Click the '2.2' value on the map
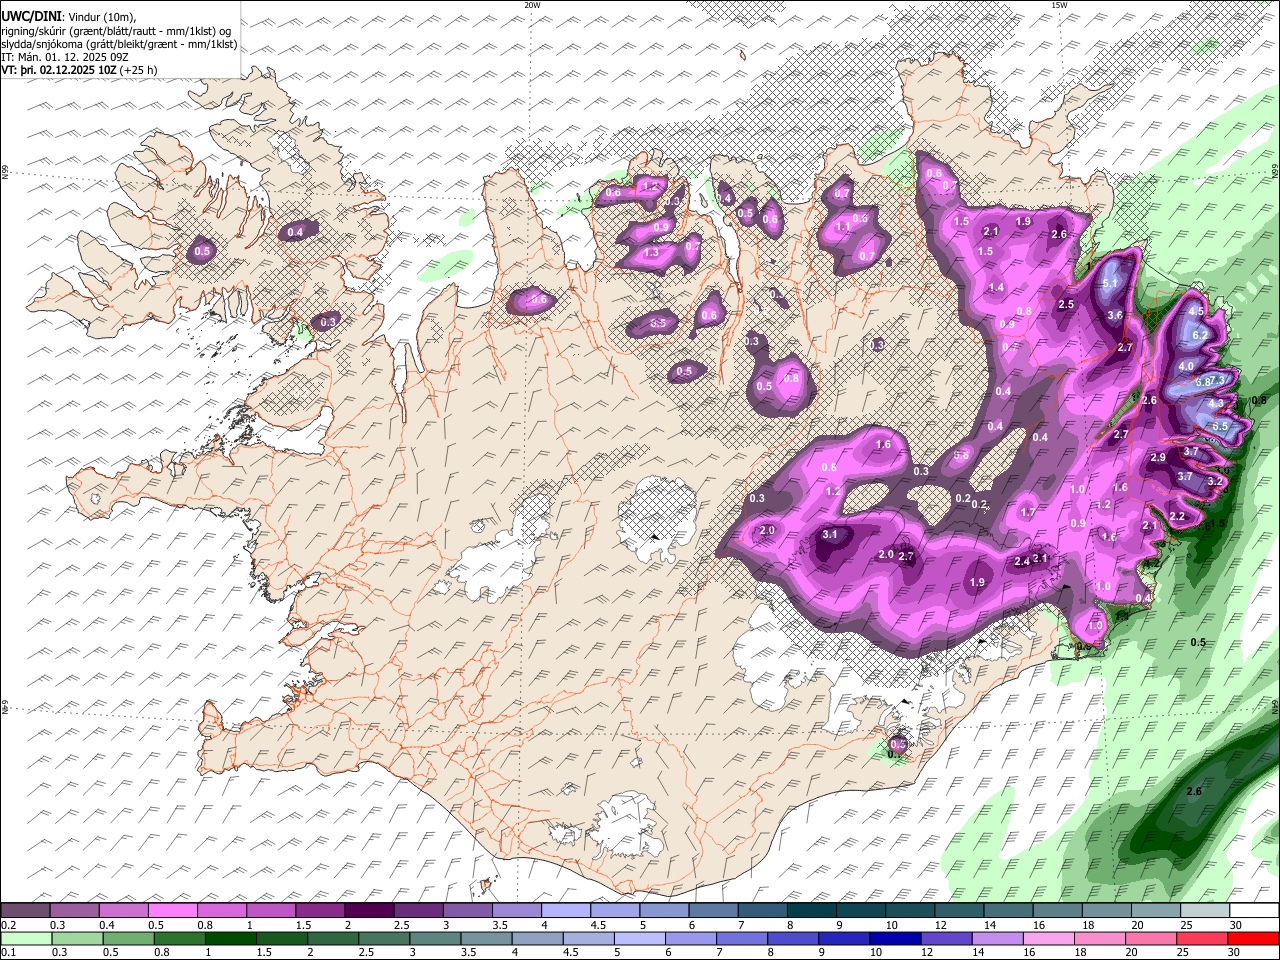The width and height of the screenshot is (1280, 960). point(1177,517)
